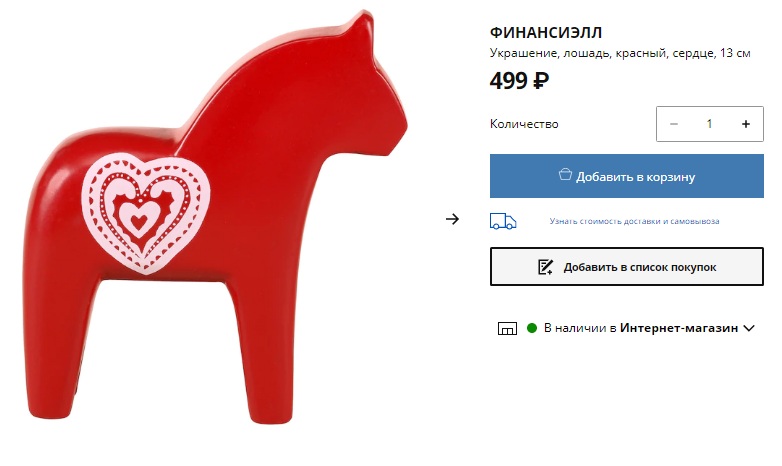Click the delivery truck icon

coord(503,221)
